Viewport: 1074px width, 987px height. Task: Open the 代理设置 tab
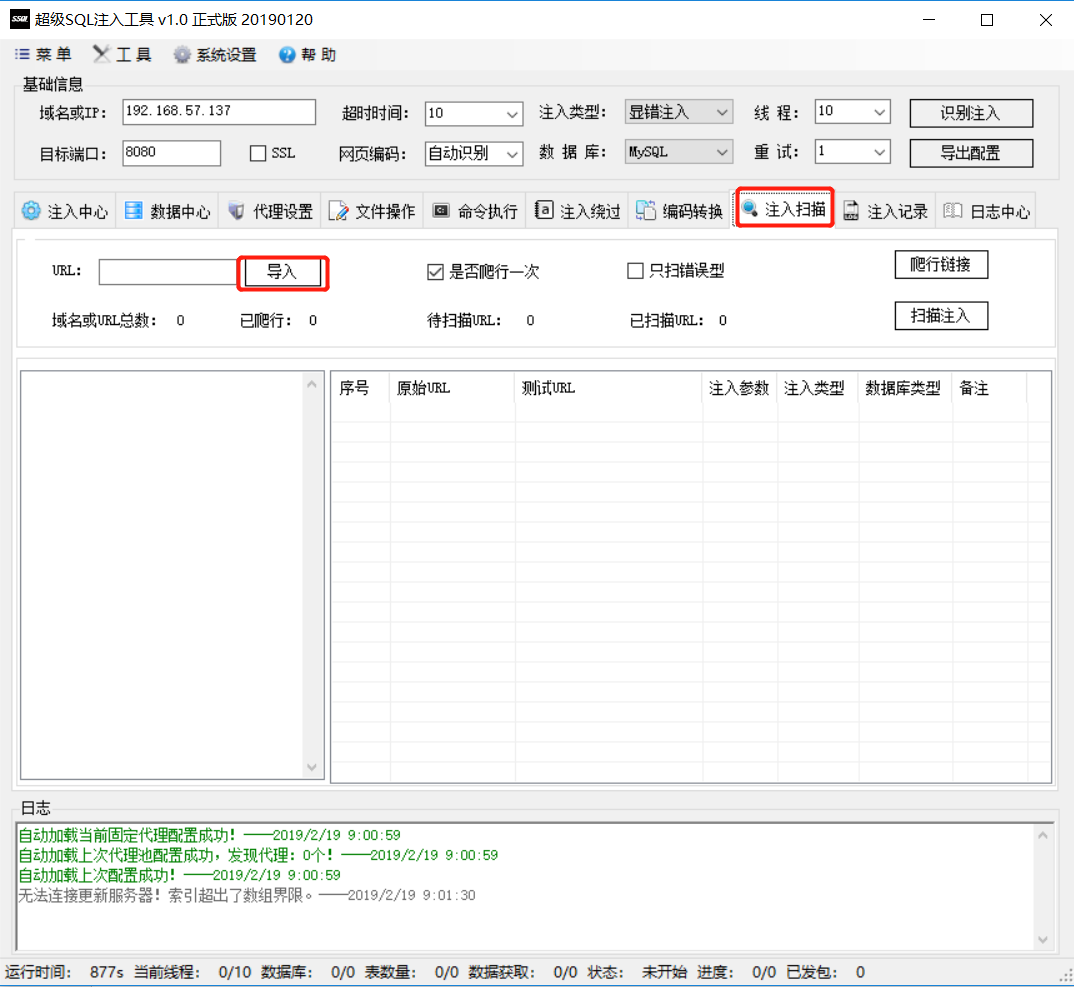pos(271,212)
